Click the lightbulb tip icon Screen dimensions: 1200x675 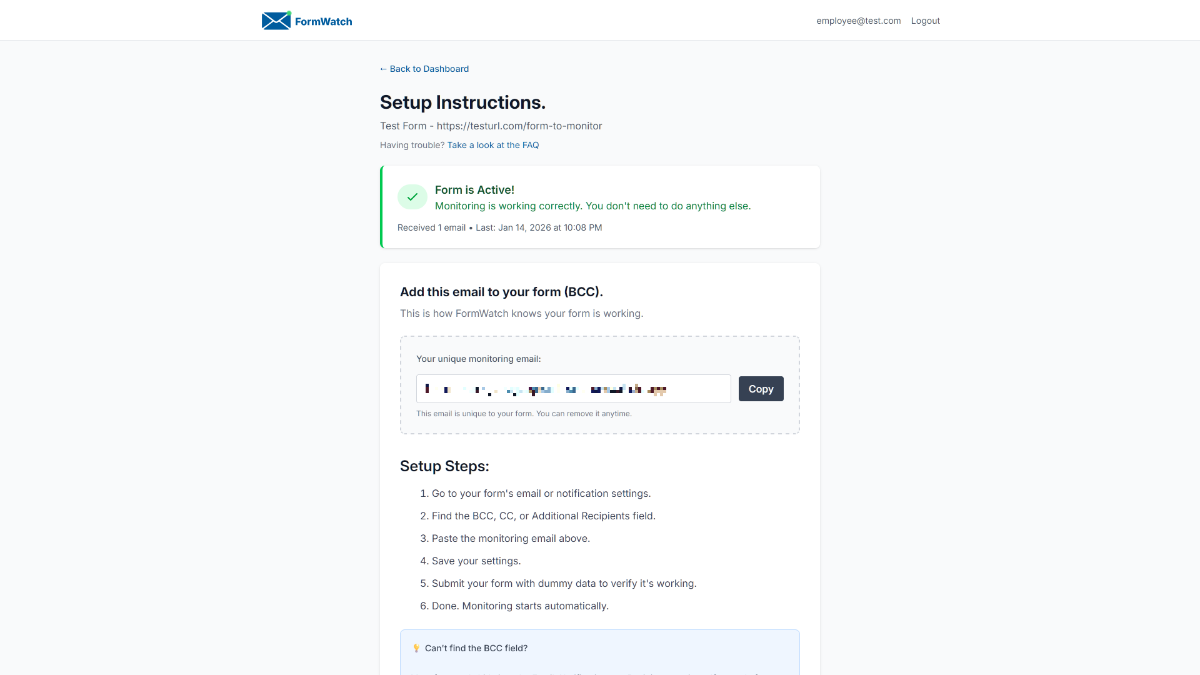click(416, 648)
